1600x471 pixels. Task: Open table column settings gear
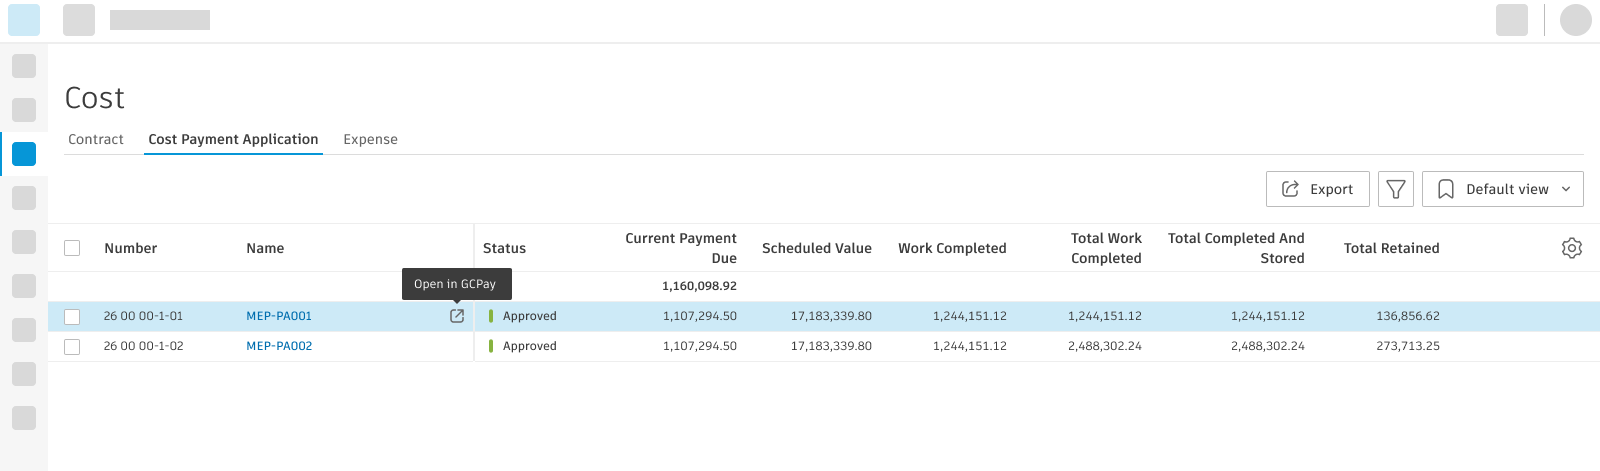coord(1571,248)
